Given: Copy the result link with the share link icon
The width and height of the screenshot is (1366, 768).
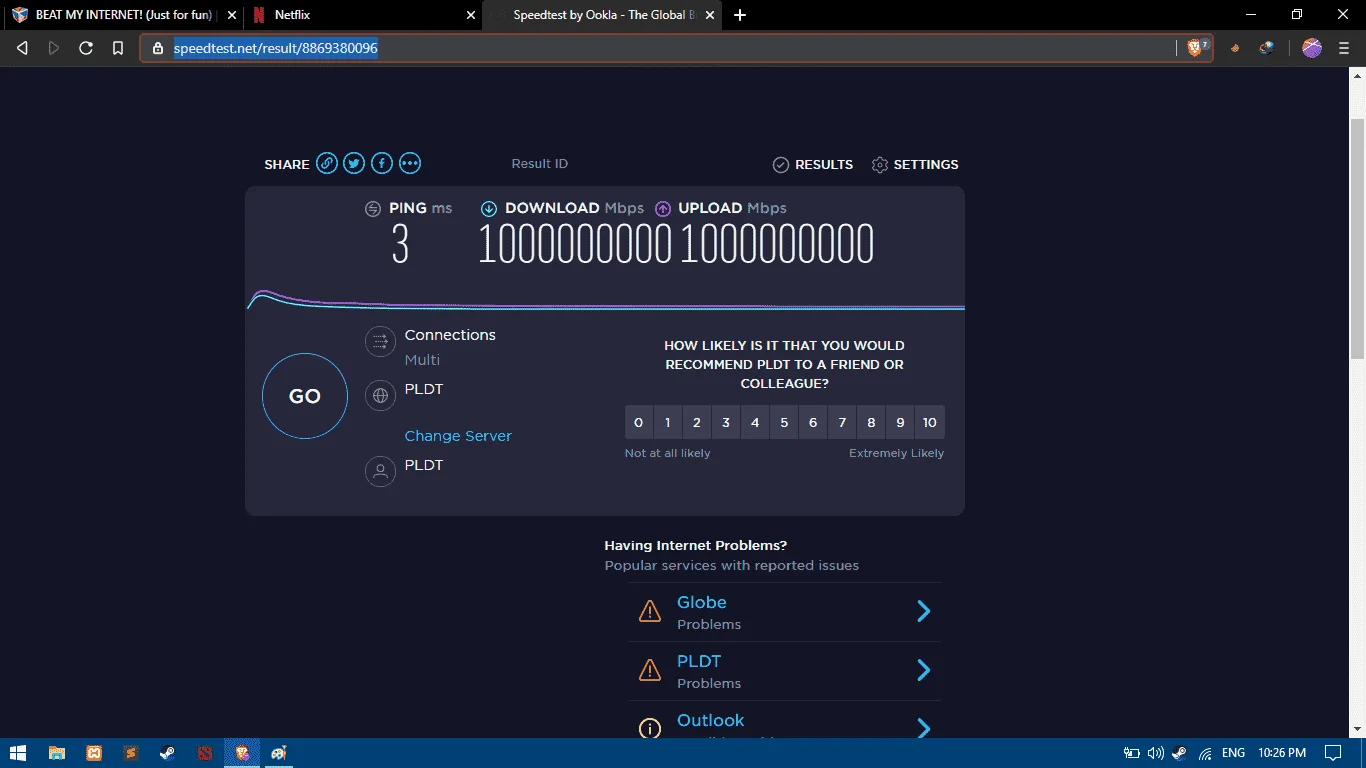Looking at the screenshot, I should pos(327,164).
